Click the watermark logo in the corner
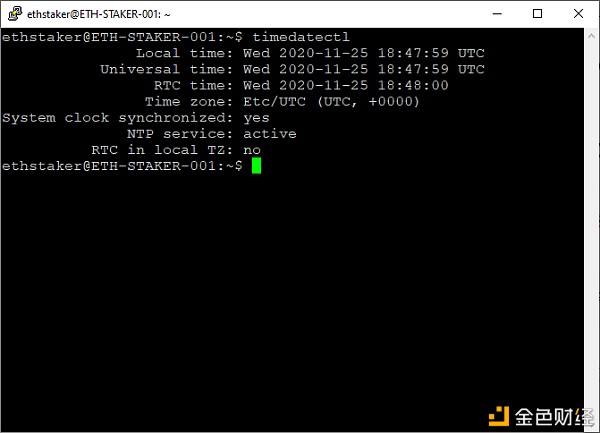This screenshot has width=600, height=433. point(541,417)
